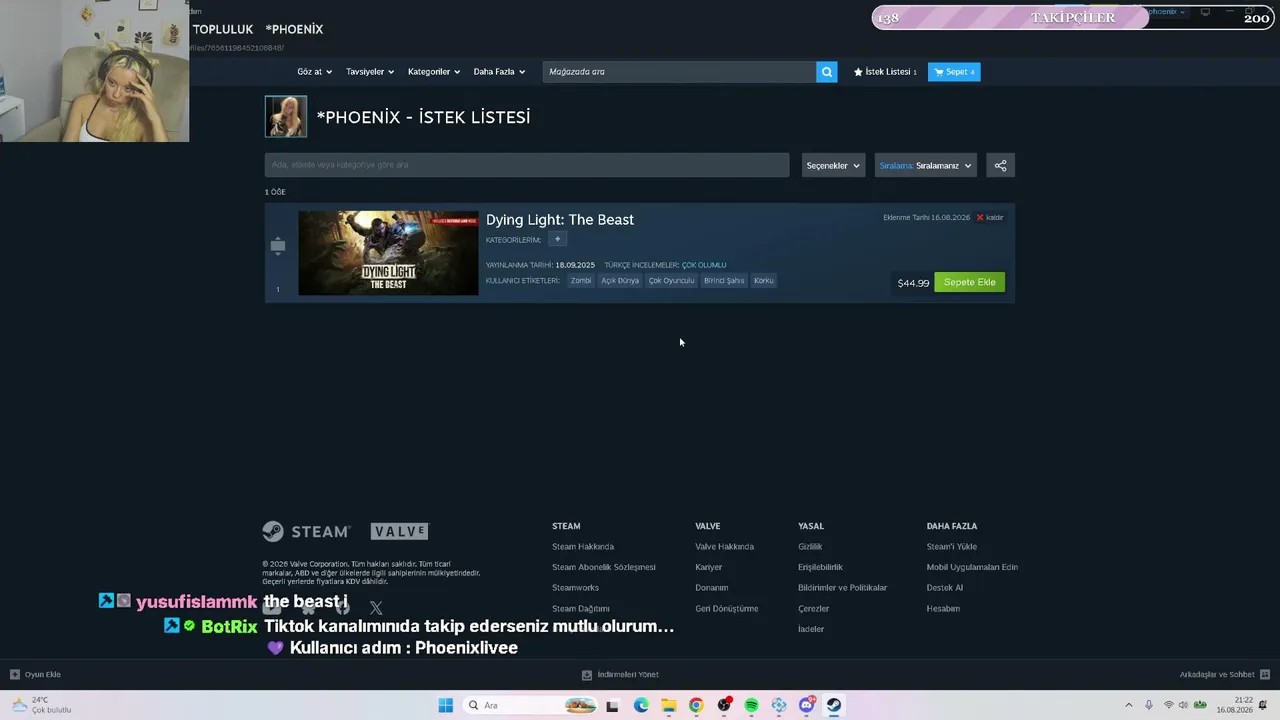This screenshot has width=1280, height=720.
Task: Select the Çok Oyunculu tag
Action: (x=671, y=281)
